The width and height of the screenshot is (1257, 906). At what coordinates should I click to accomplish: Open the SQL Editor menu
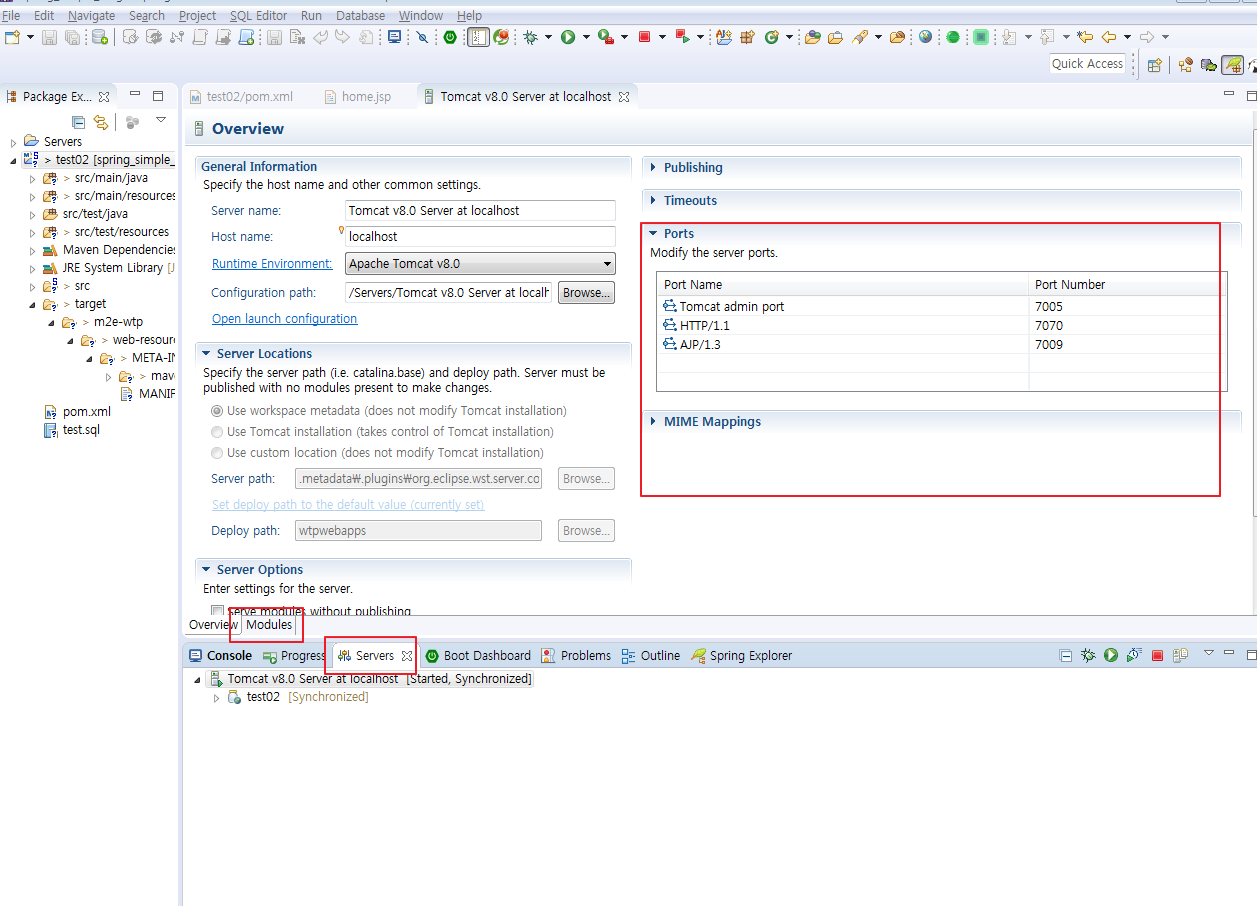[258, 15]
